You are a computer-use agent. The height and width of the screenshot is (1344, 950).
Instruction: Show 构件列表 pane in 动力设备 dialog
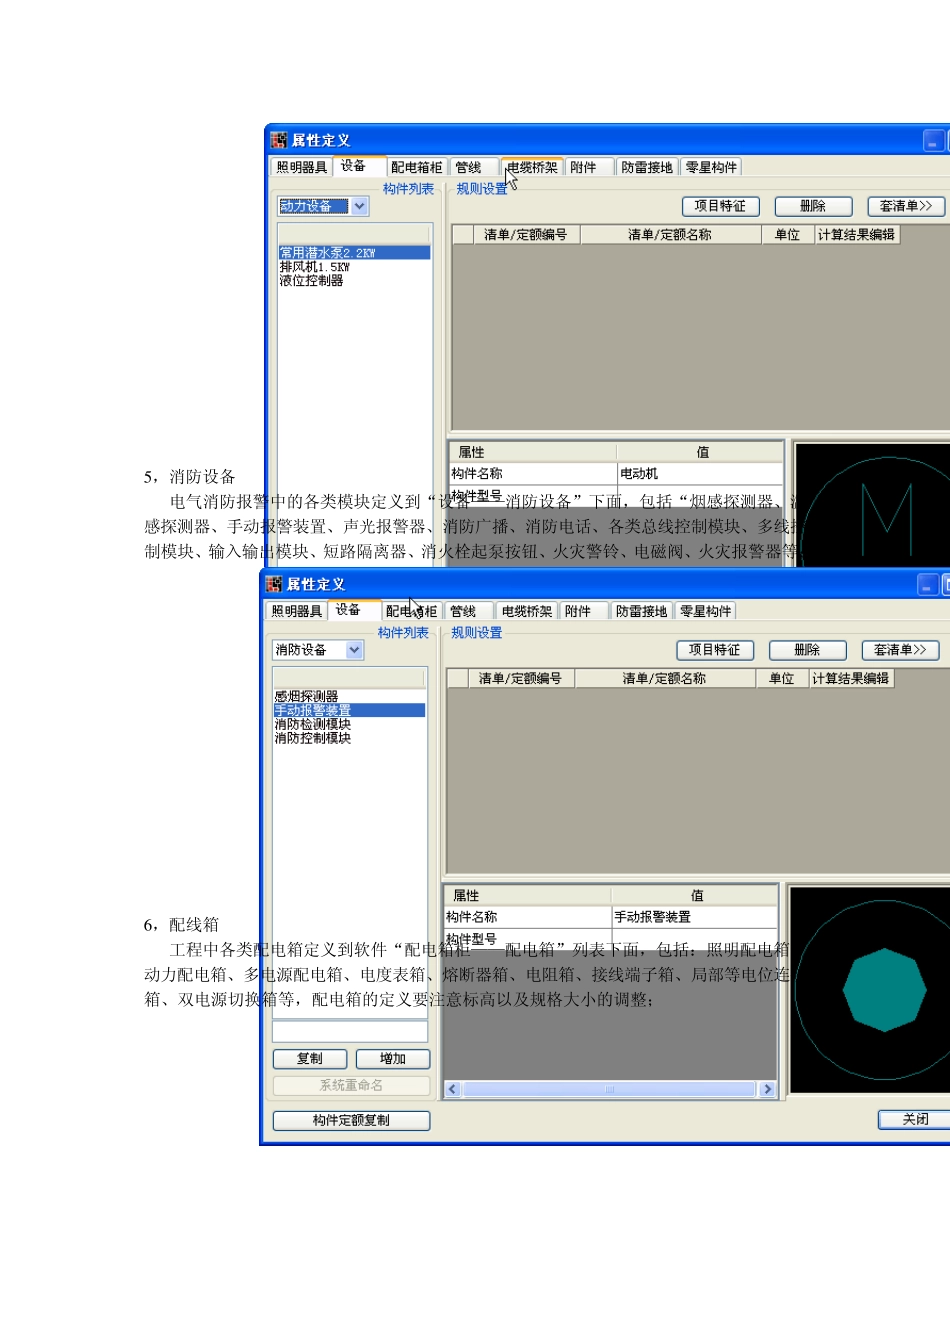pyautogui.click(x=408, y=189)
